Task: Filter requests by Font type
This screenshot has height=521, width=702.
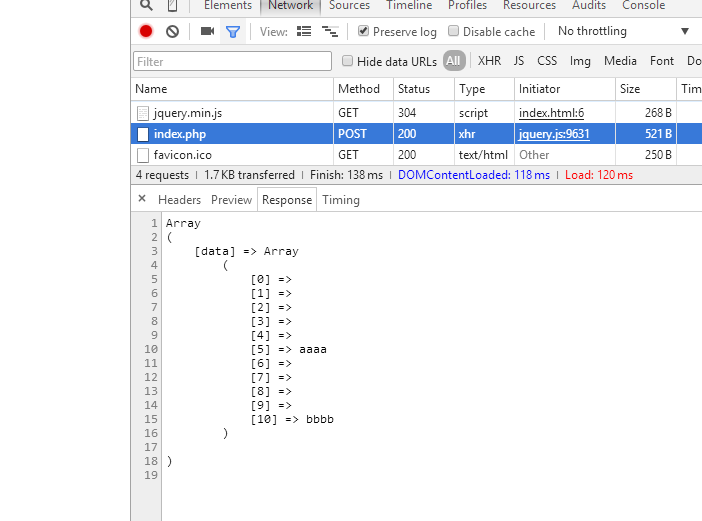Action: [x=662, y=61]
